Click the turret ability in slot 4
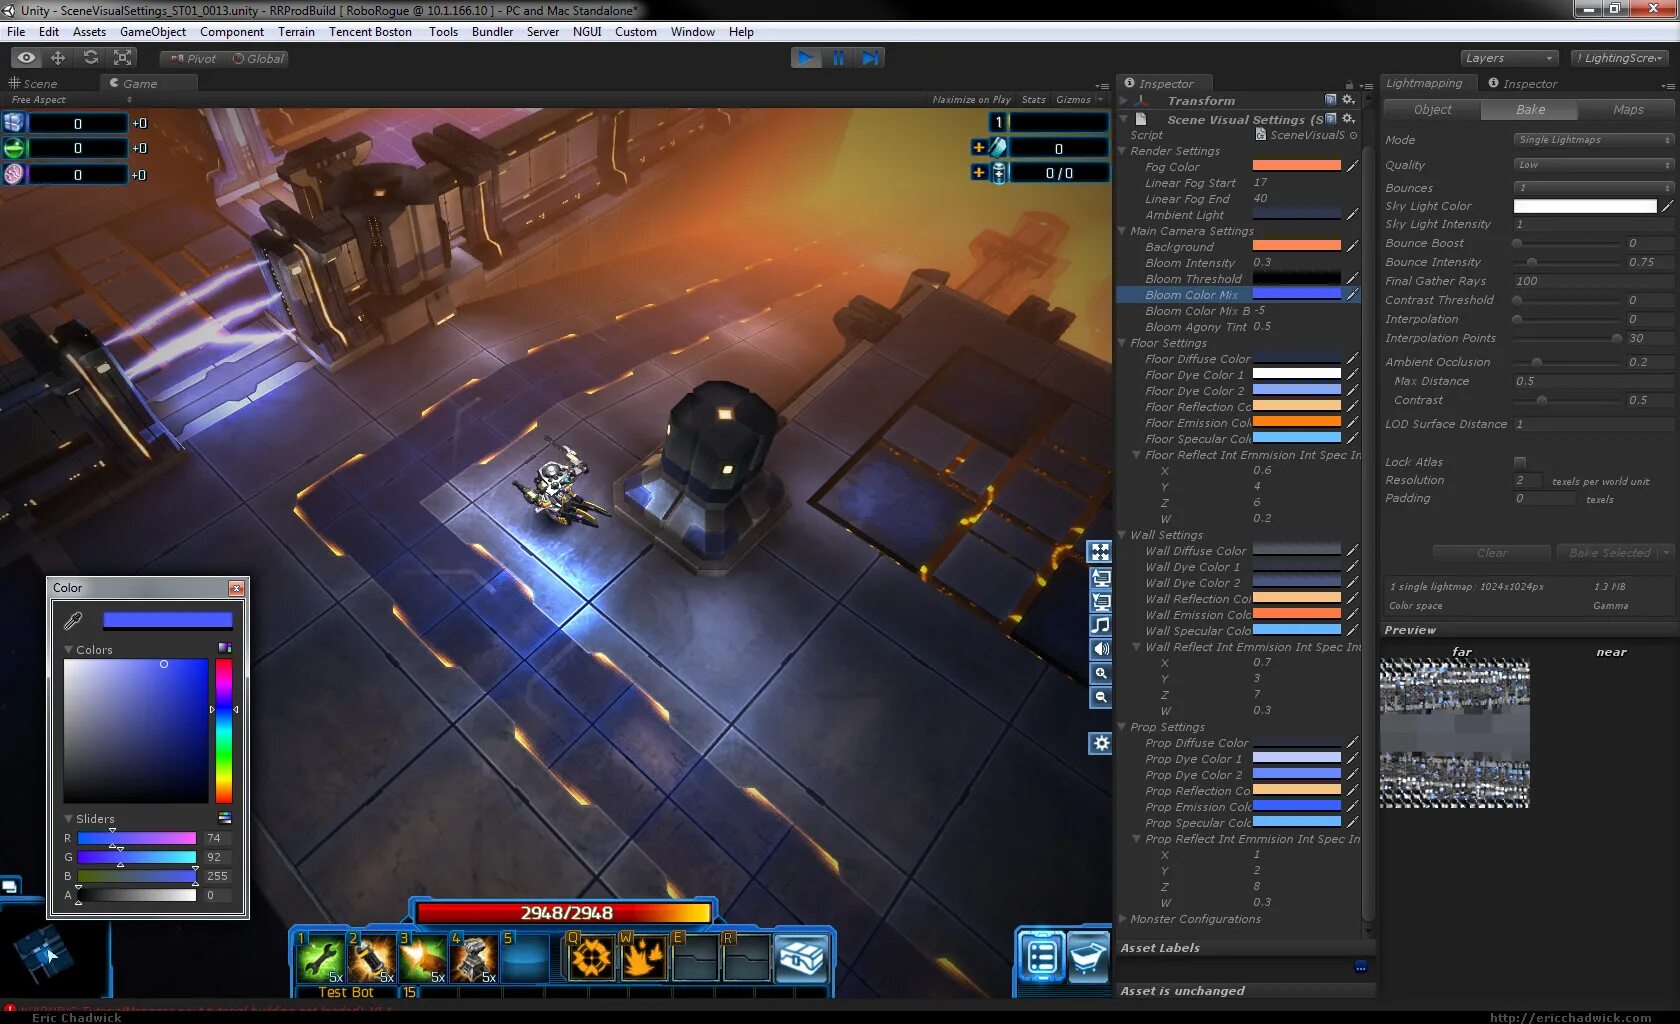The width and height of the screenshot is (1680, 1024). 474,958
